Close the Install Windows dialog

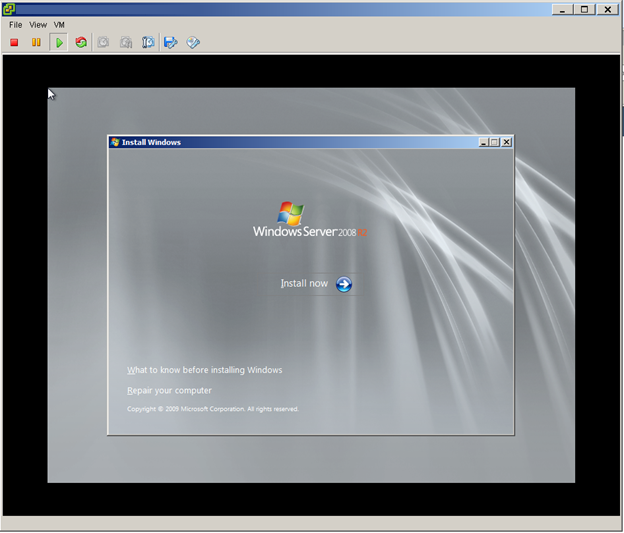click(507, 142)
